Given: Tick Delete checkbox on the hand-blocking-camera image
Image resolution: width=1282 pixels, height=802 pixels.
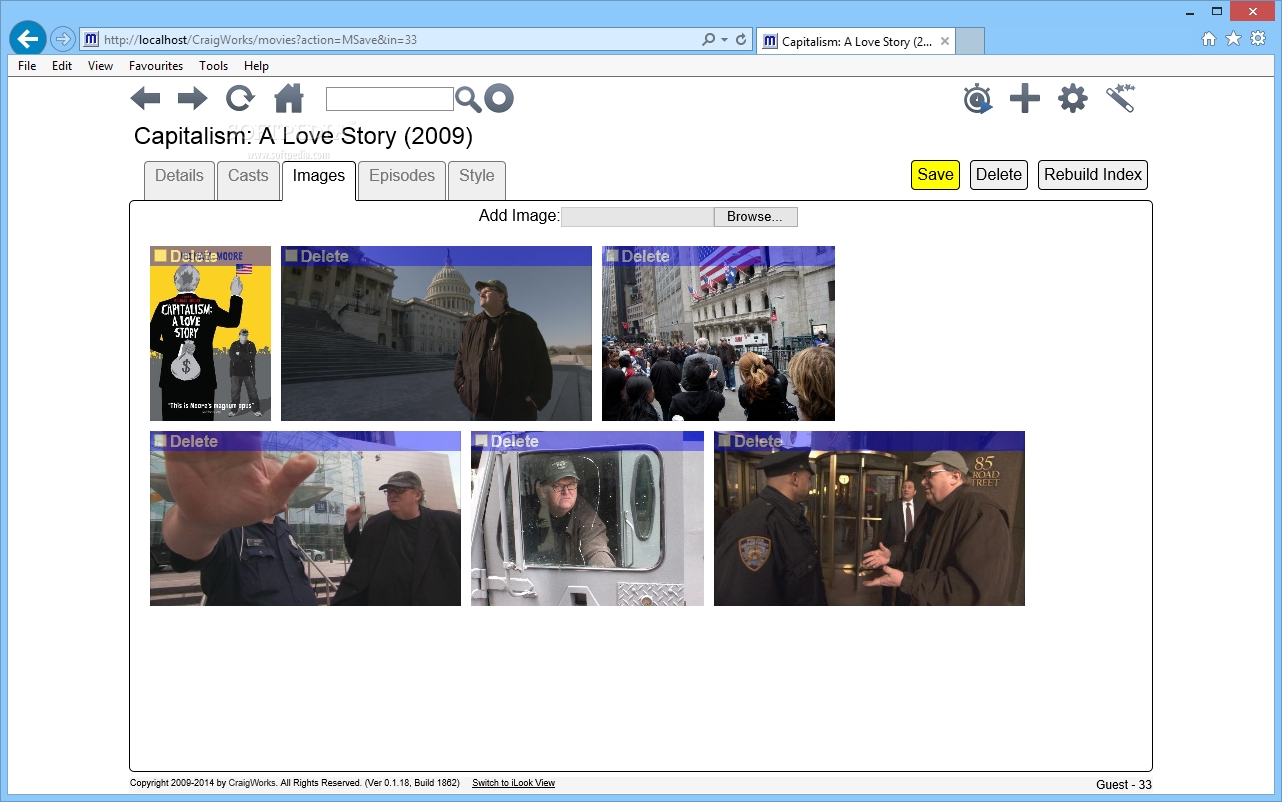Looking at the screenshot, I should 160,441.
